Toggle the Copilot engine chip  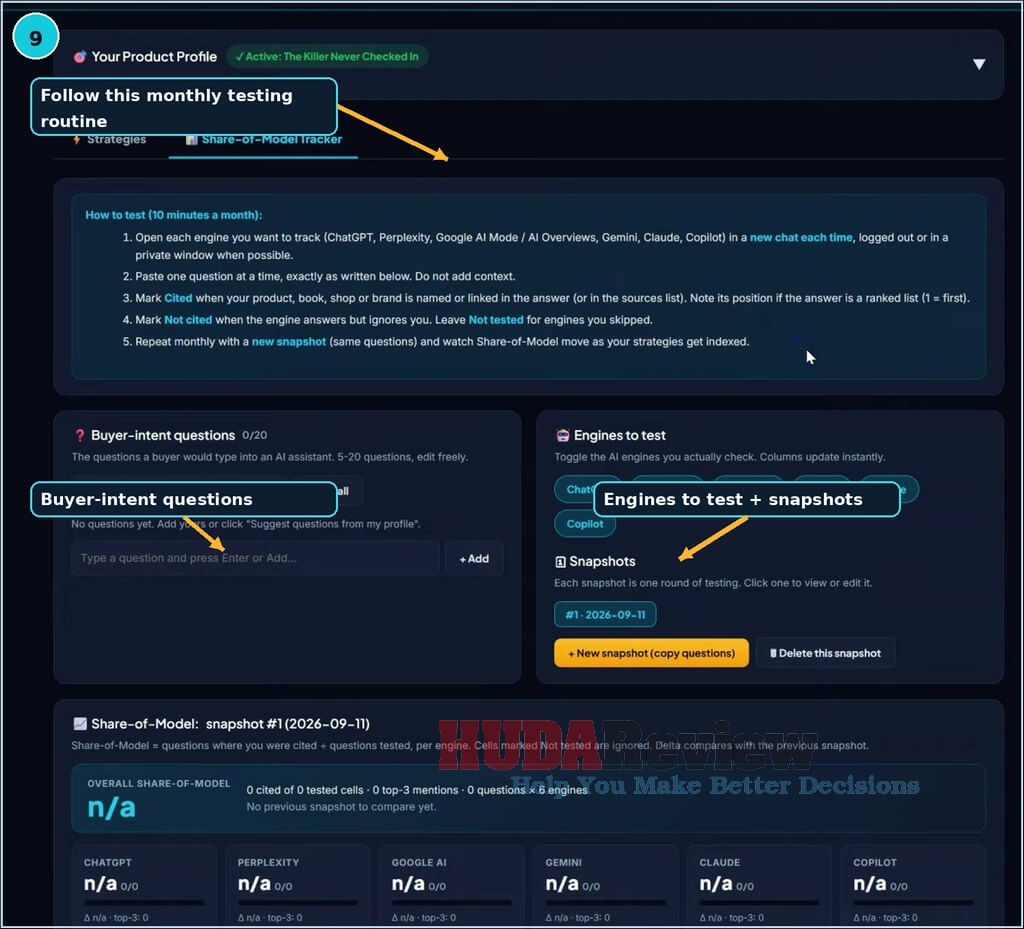(x=585, y=524)
